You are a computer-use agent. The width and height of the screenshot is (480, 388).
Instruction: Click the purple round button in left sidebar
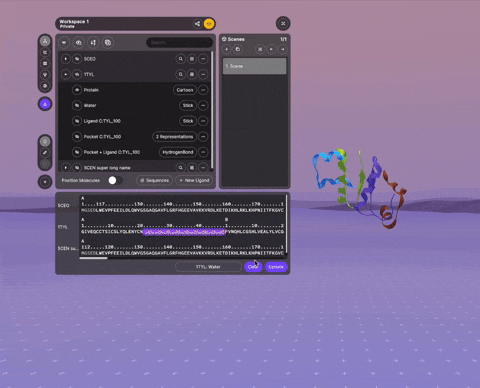[45, 104]
